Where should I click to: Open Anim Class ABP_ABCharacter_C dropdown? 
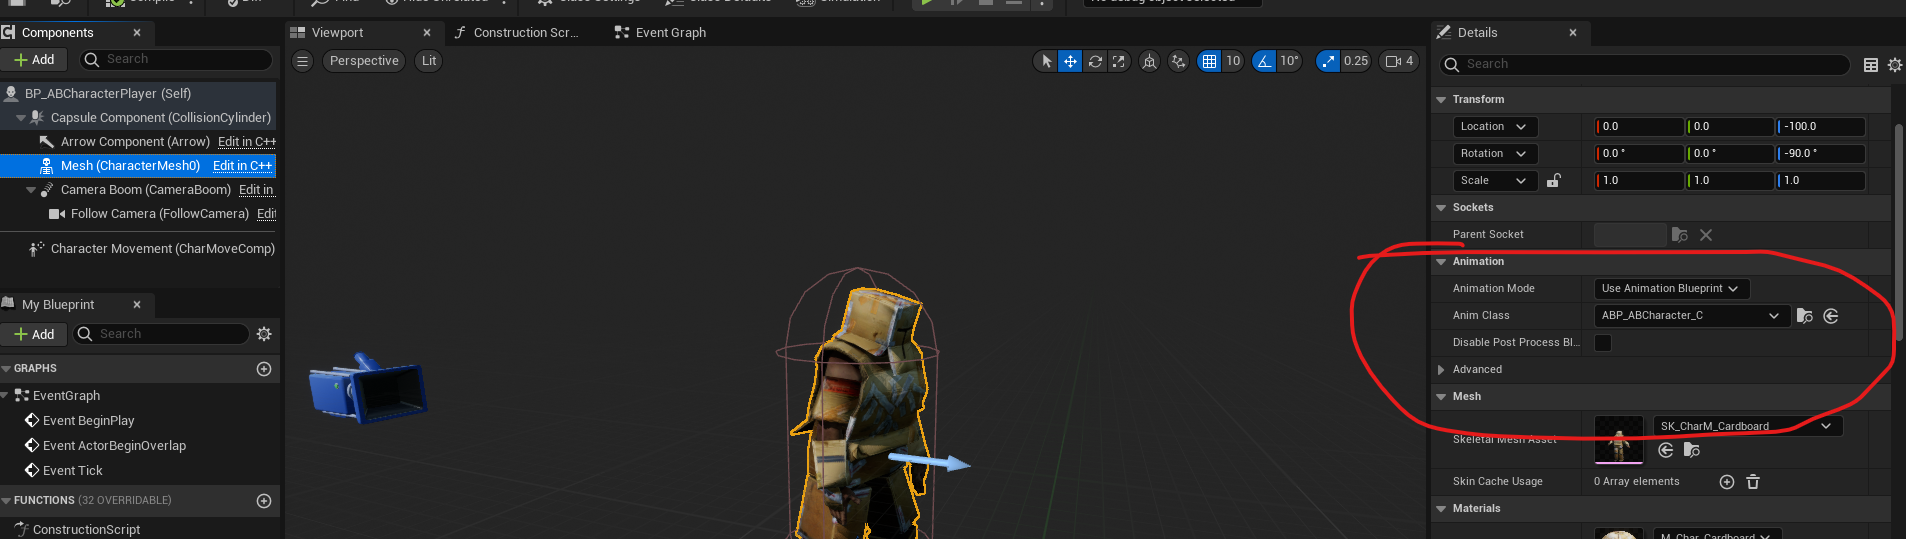point(1691,316)
